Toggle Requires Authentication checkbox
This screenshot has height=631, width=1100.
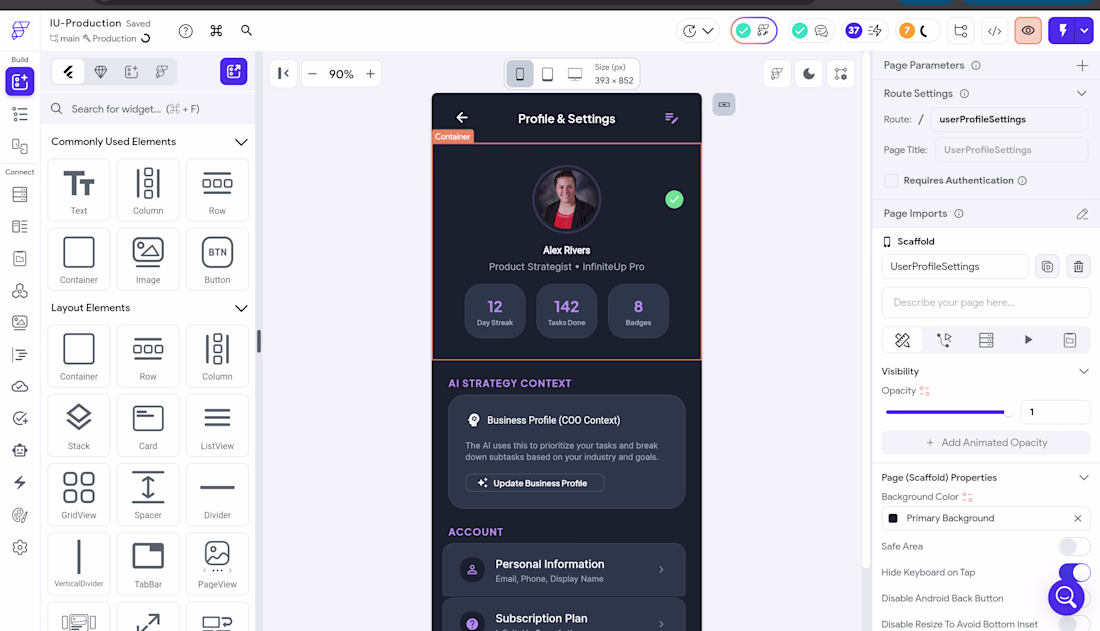coord(891,180)
